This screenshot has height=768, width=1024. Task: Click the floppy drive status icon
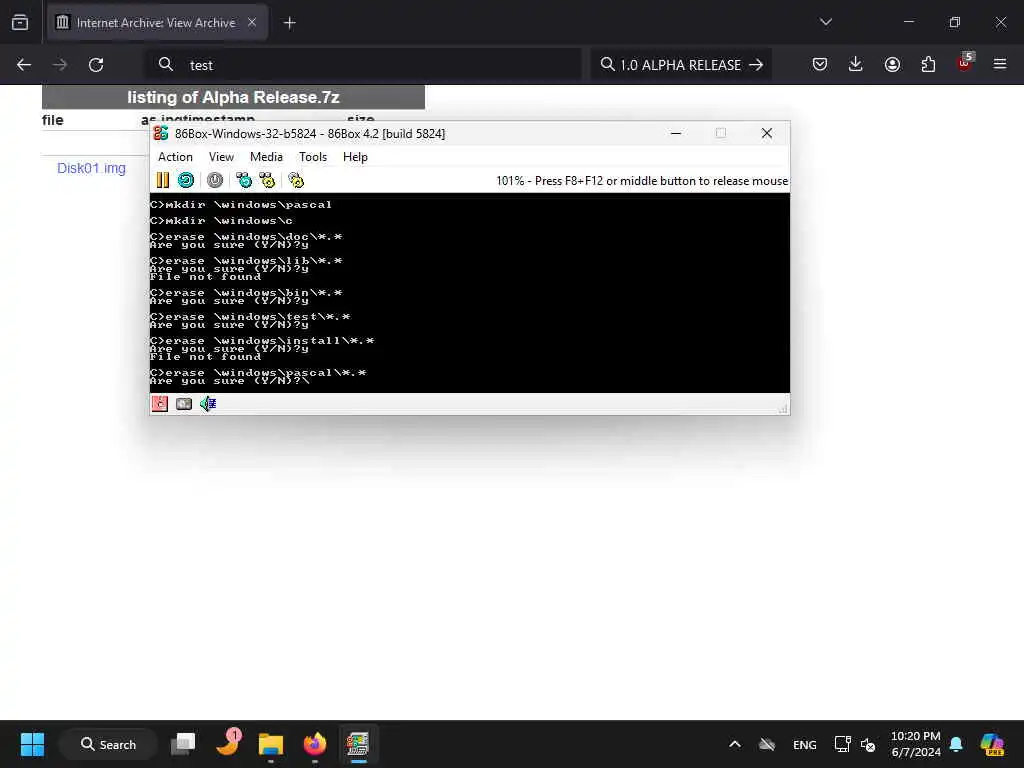[x=160, y=404]
